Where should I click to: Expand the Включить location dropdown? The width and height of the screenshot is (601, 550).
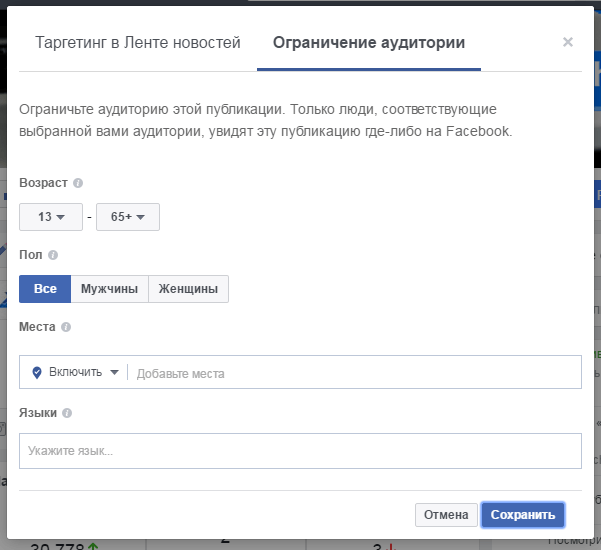[x=84, y=372]
